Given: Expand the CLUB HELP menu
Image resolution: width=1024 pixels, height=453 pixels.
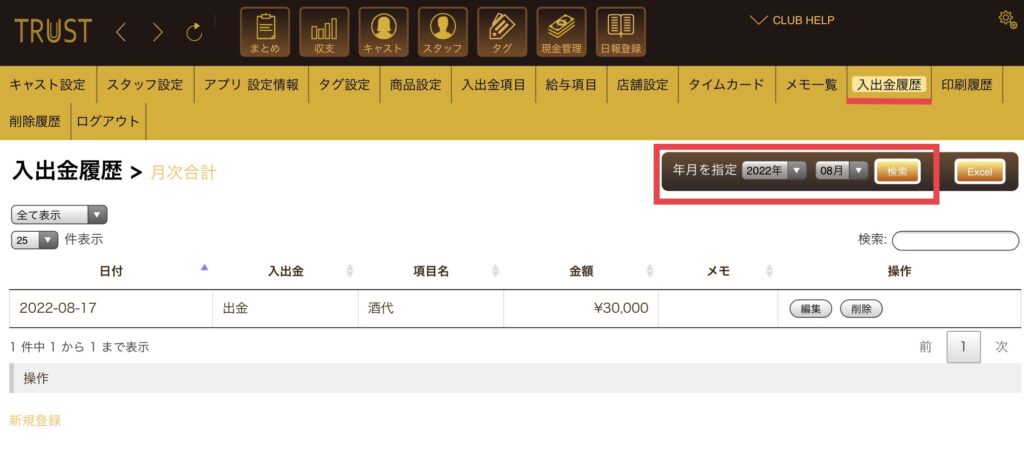Looking at the screenshot, I should (792, 20).
